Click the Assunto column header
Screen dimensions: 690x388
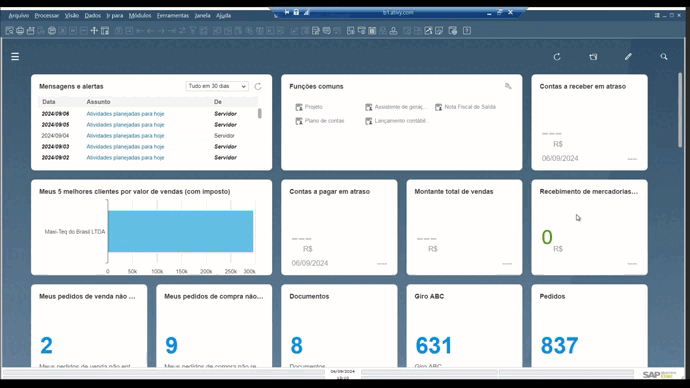pos(98,102)
